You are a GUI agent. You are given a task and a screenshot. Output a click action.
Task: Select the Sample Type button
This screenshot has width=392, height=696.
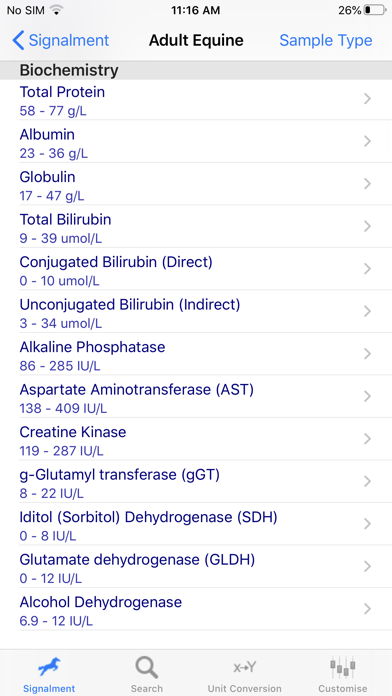coord(326,40)
